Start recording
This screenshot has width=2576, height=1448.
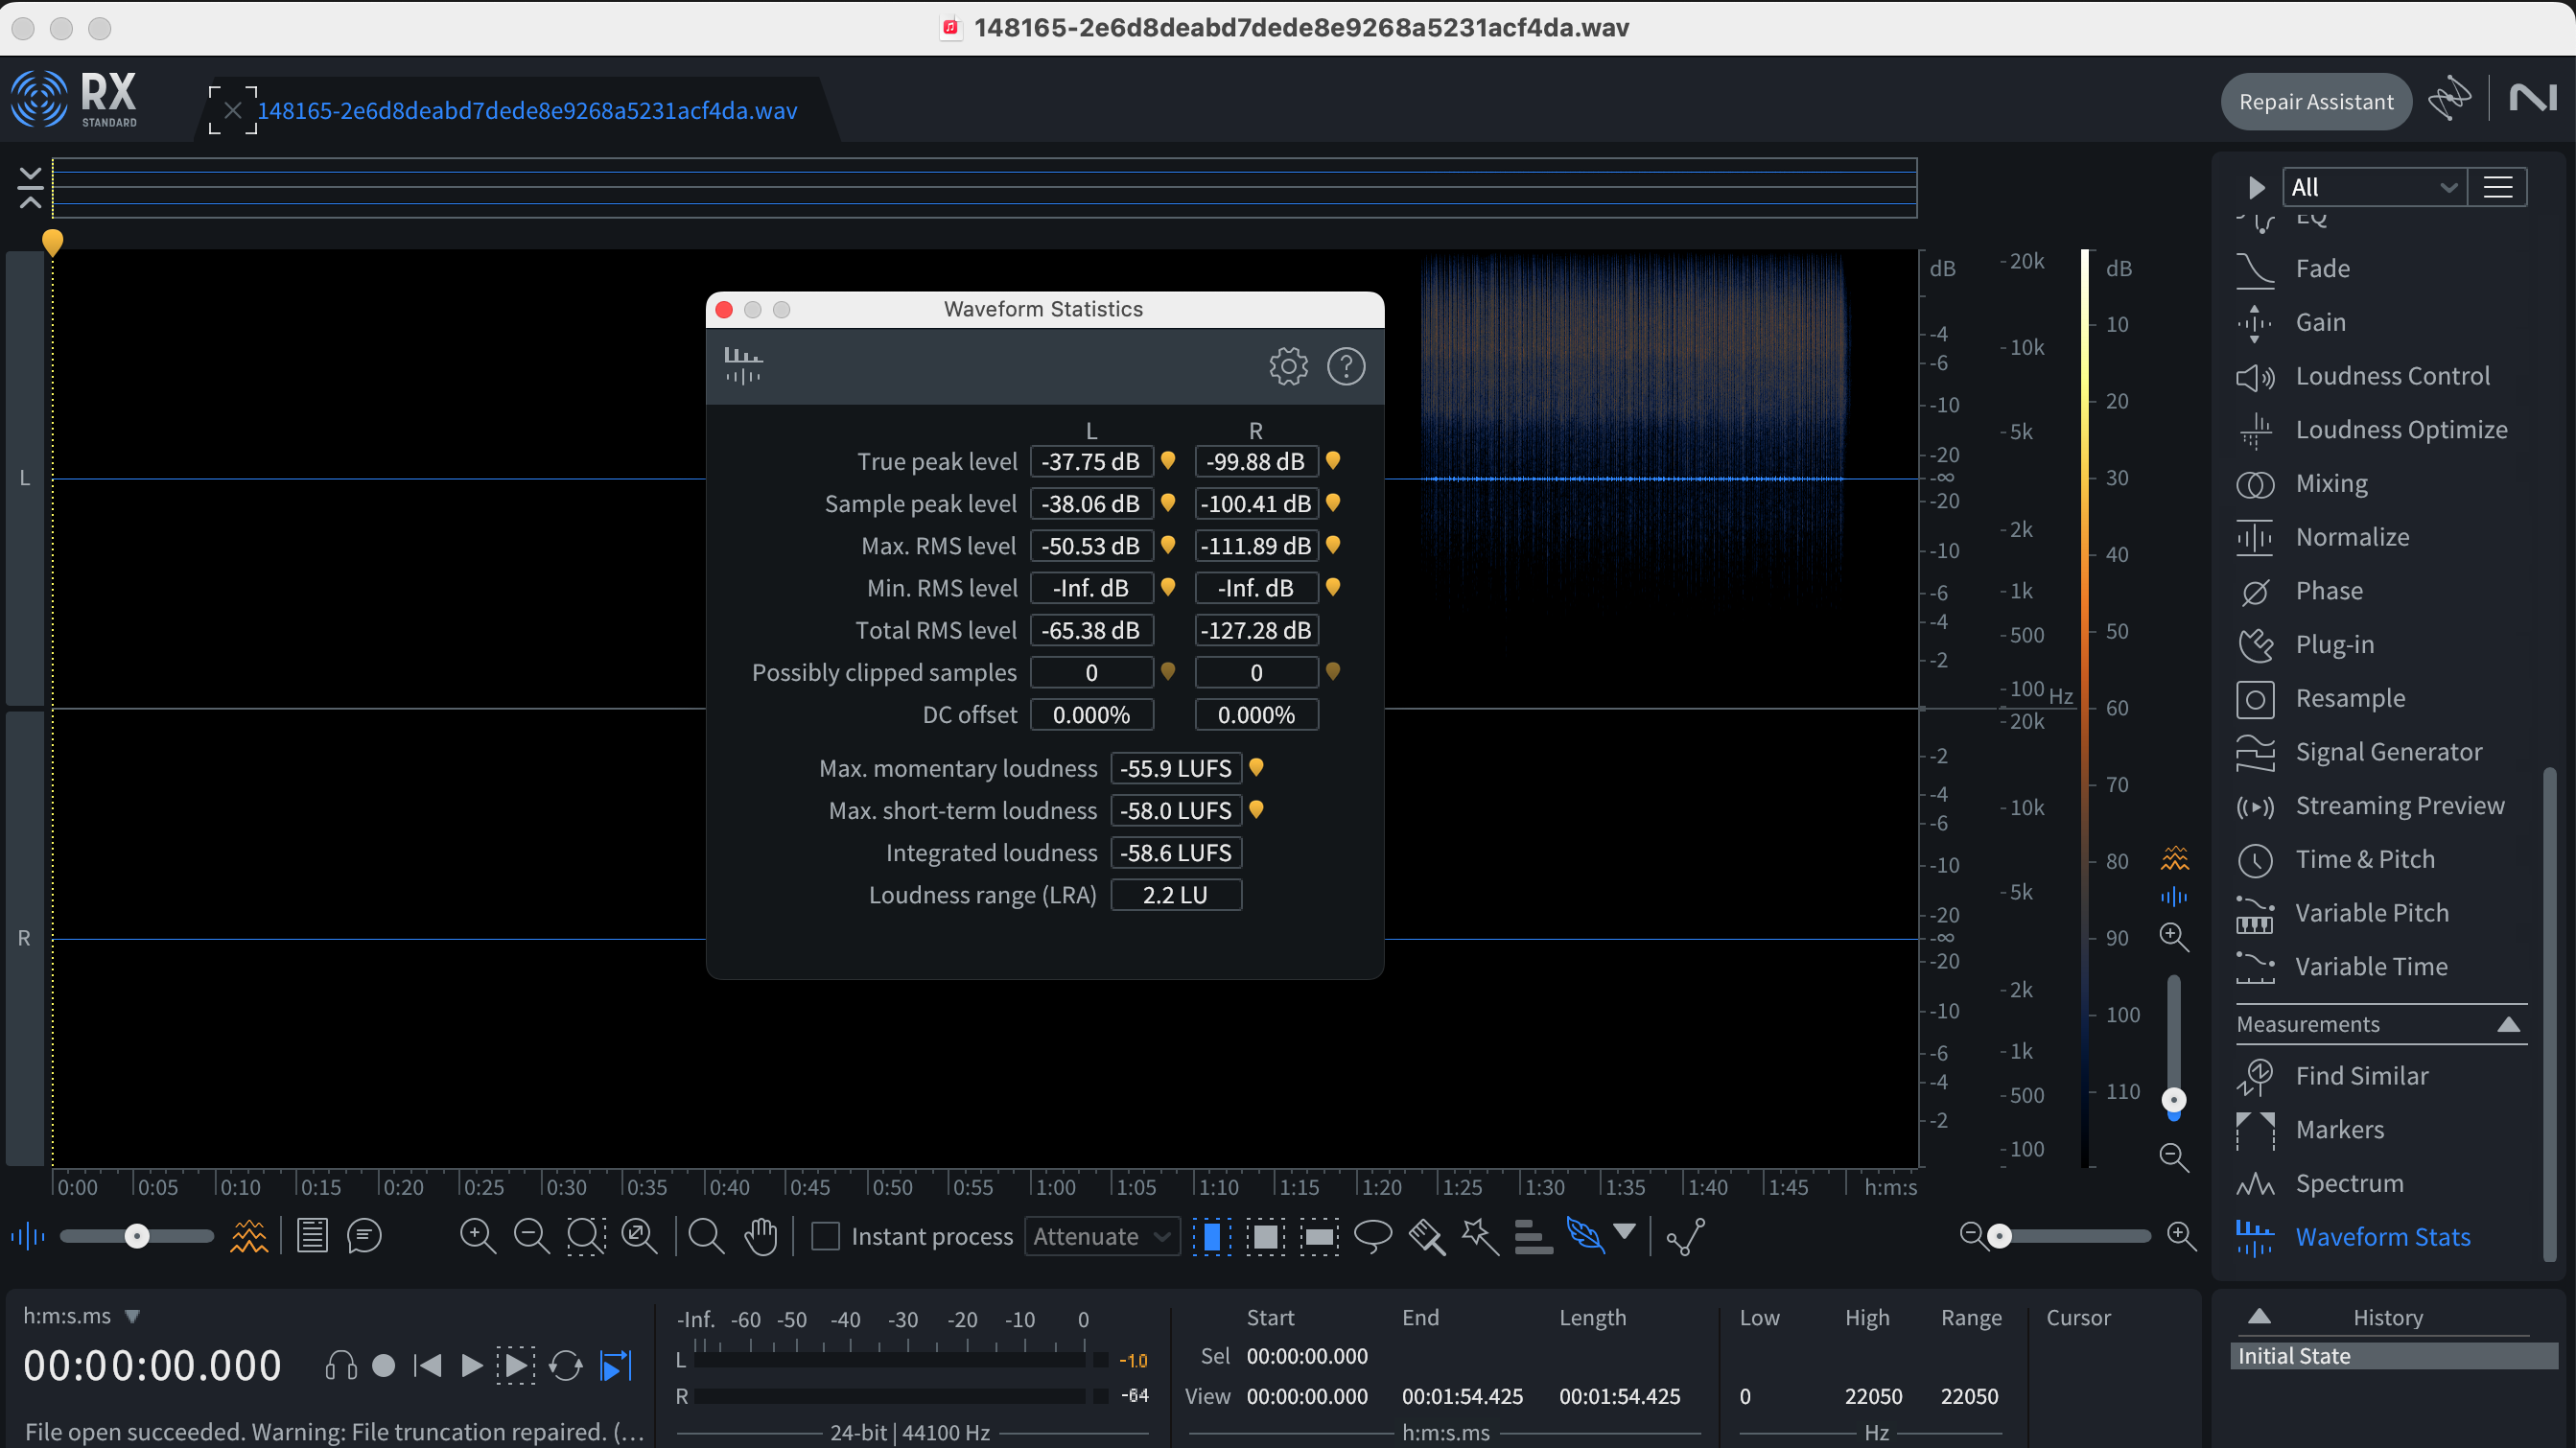[x=383, y=1365]
